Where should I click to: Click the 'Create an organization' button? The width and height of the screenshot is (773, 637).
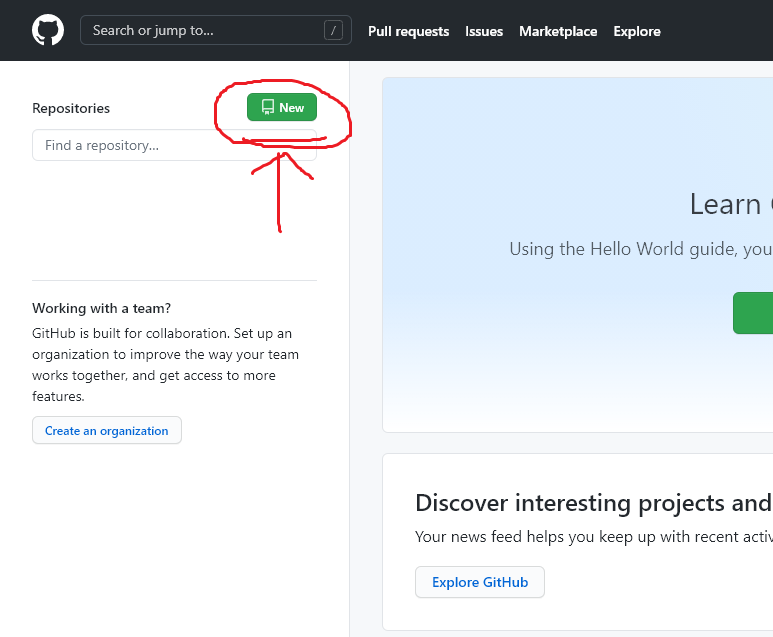pos(107,430)
